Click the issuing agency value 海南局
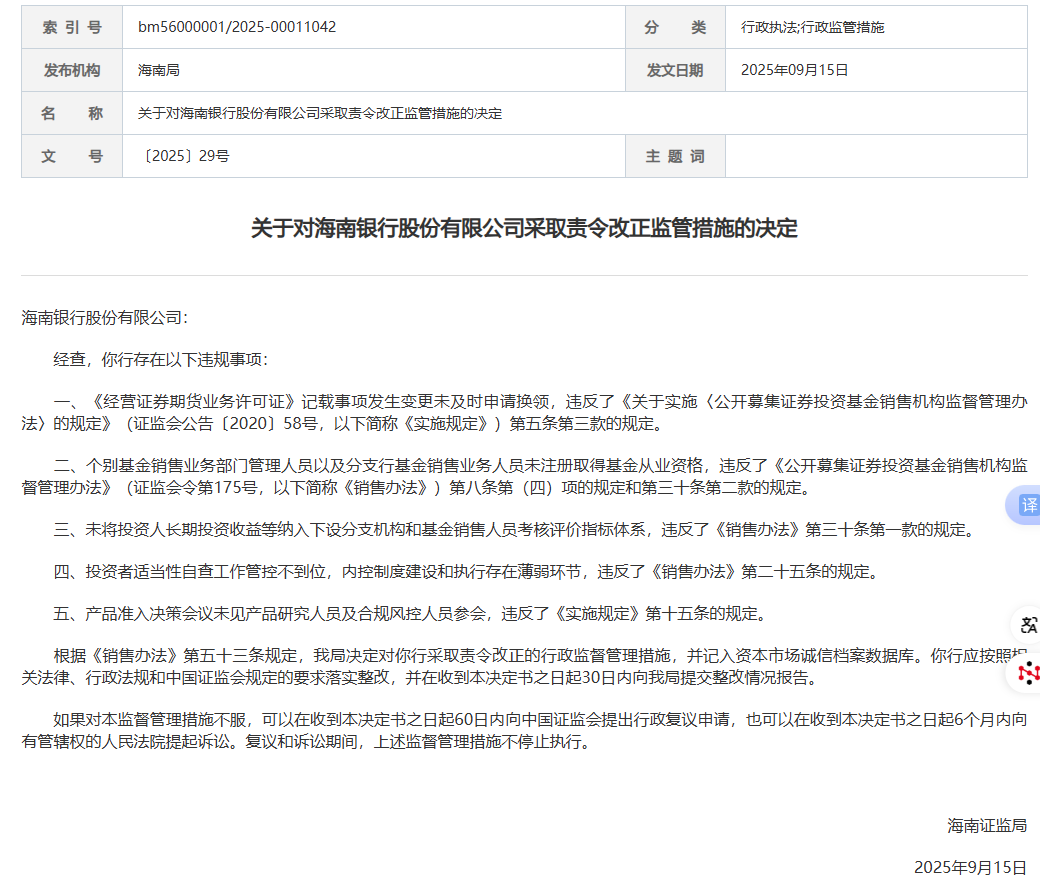The width and height of the screenshot is (1040, 883). pos(158,70)
